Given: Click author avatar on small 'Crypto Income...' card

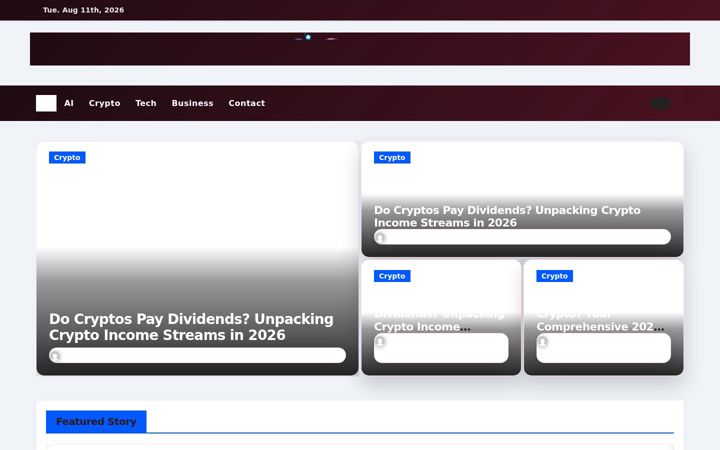Looking at the screenshot, I should tap(380, 342).
